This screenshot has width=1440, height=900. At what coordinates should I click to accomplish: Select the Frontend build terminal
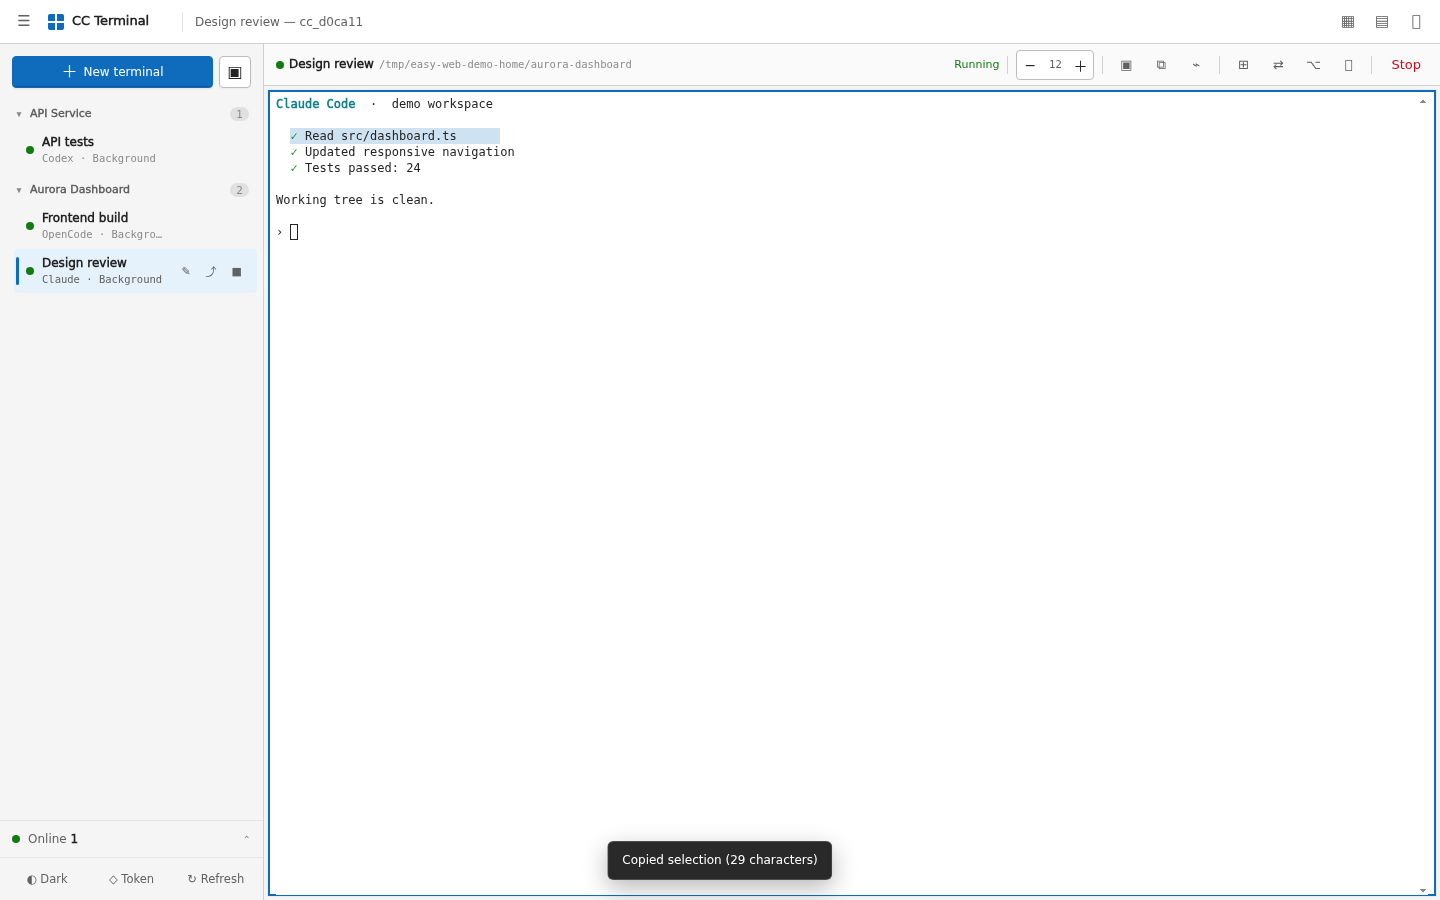tap(135, 226)
